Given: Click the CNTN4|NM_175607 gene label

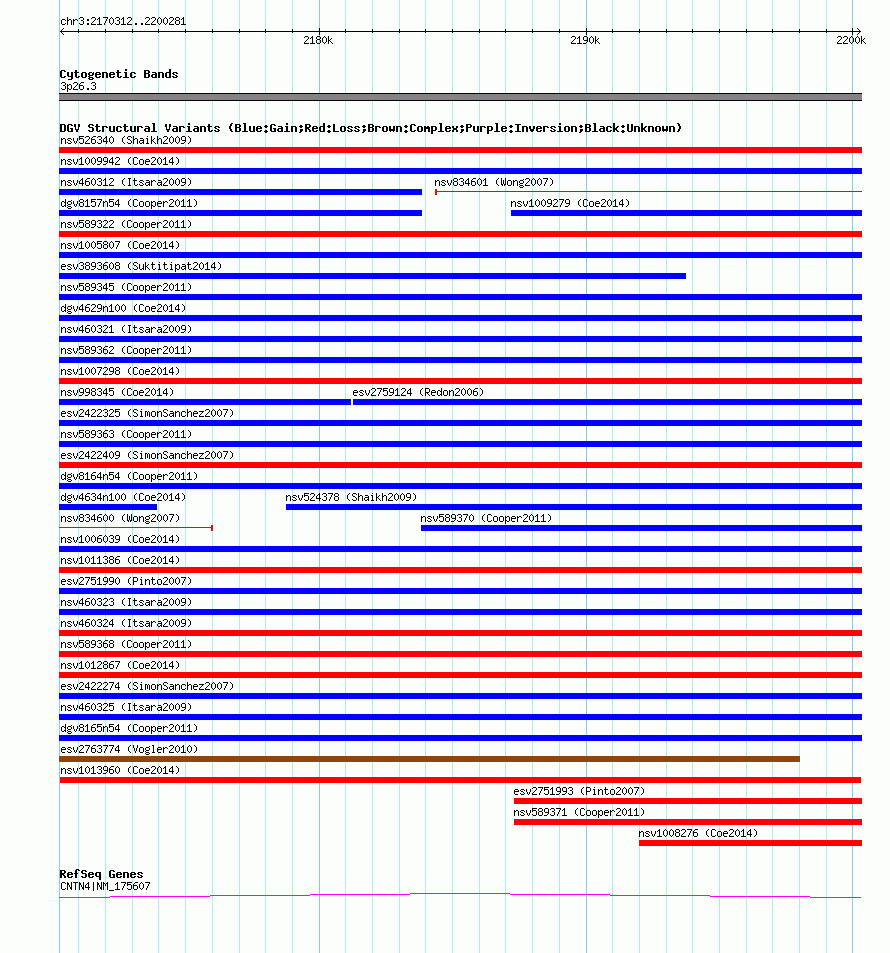Looking at the screenshot, I should (105, 887).
